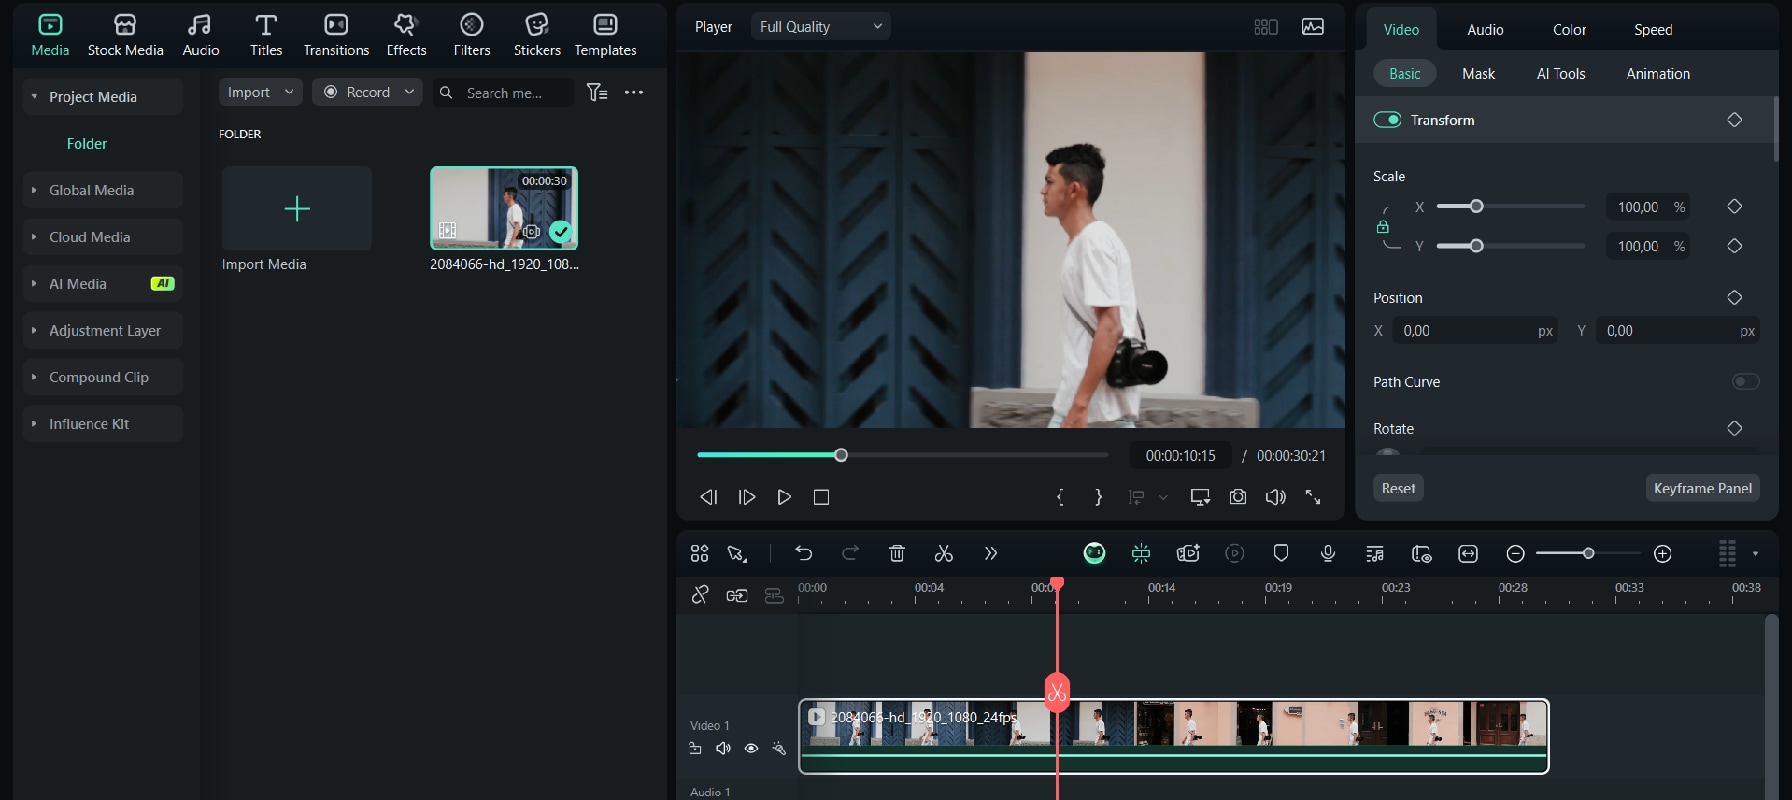
Task: Open the Filters tab
Action: click(x=472, y=35)
